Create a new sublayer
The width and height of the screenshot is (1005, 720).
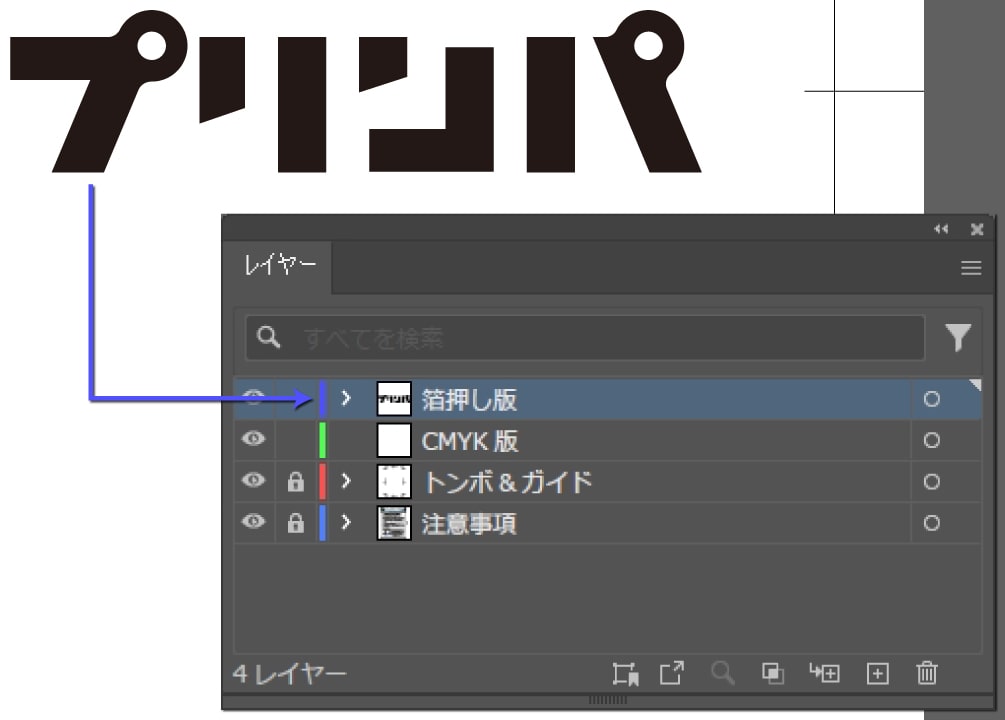(825, 674)
